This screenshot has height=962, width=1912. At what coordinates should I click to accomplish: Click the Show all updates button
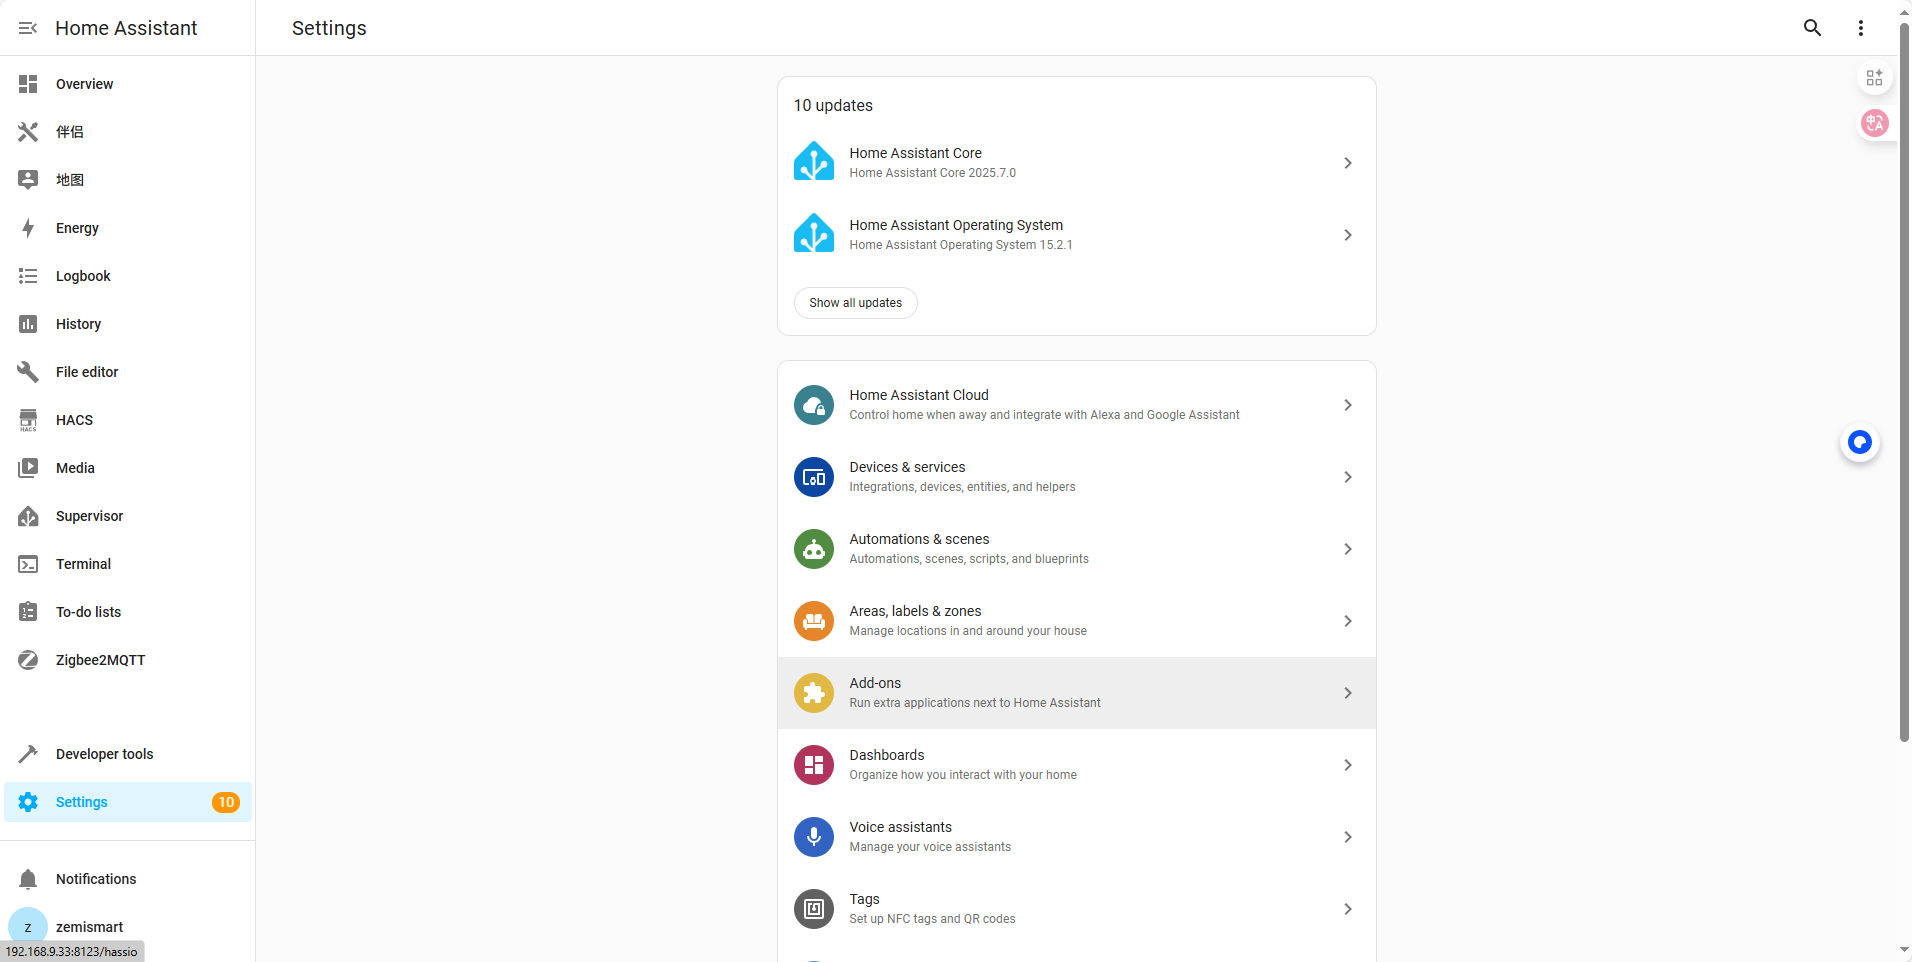click(856, 303)
